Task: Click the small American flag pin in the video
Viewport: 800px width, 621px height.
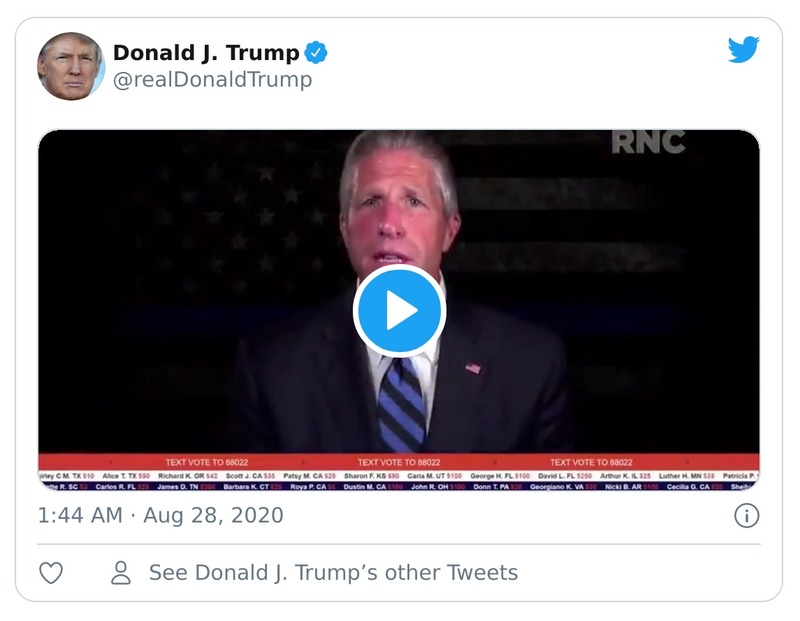Action: tap(472, 370)
